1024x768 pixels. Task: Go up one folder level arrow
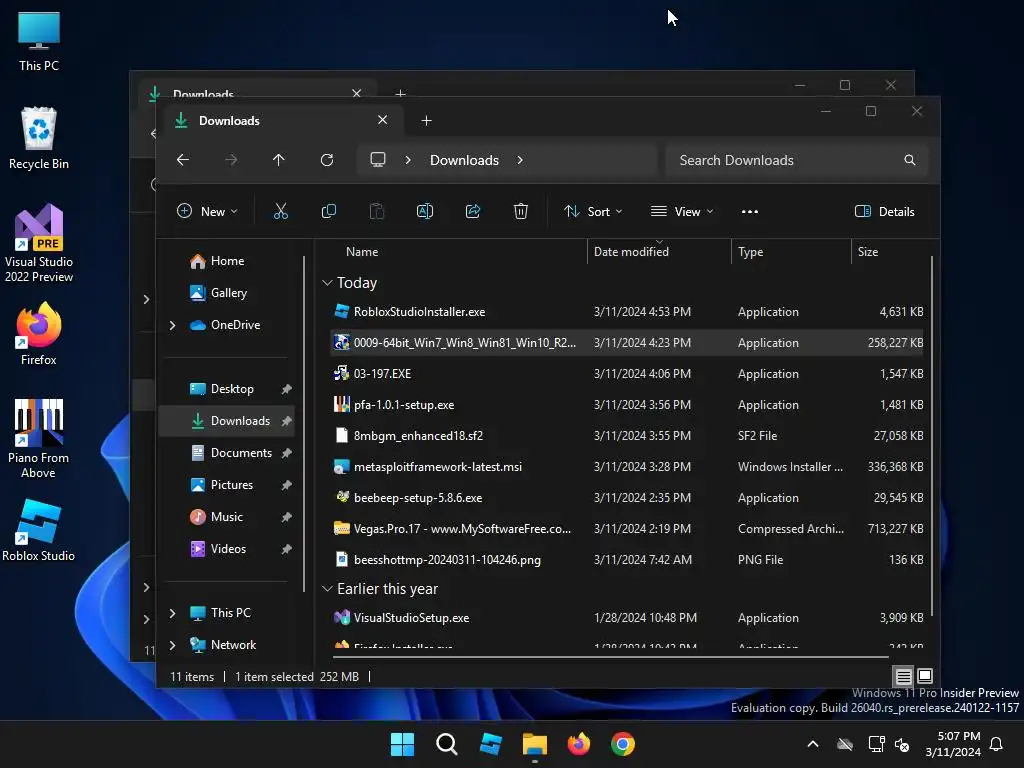pos(279,160)
